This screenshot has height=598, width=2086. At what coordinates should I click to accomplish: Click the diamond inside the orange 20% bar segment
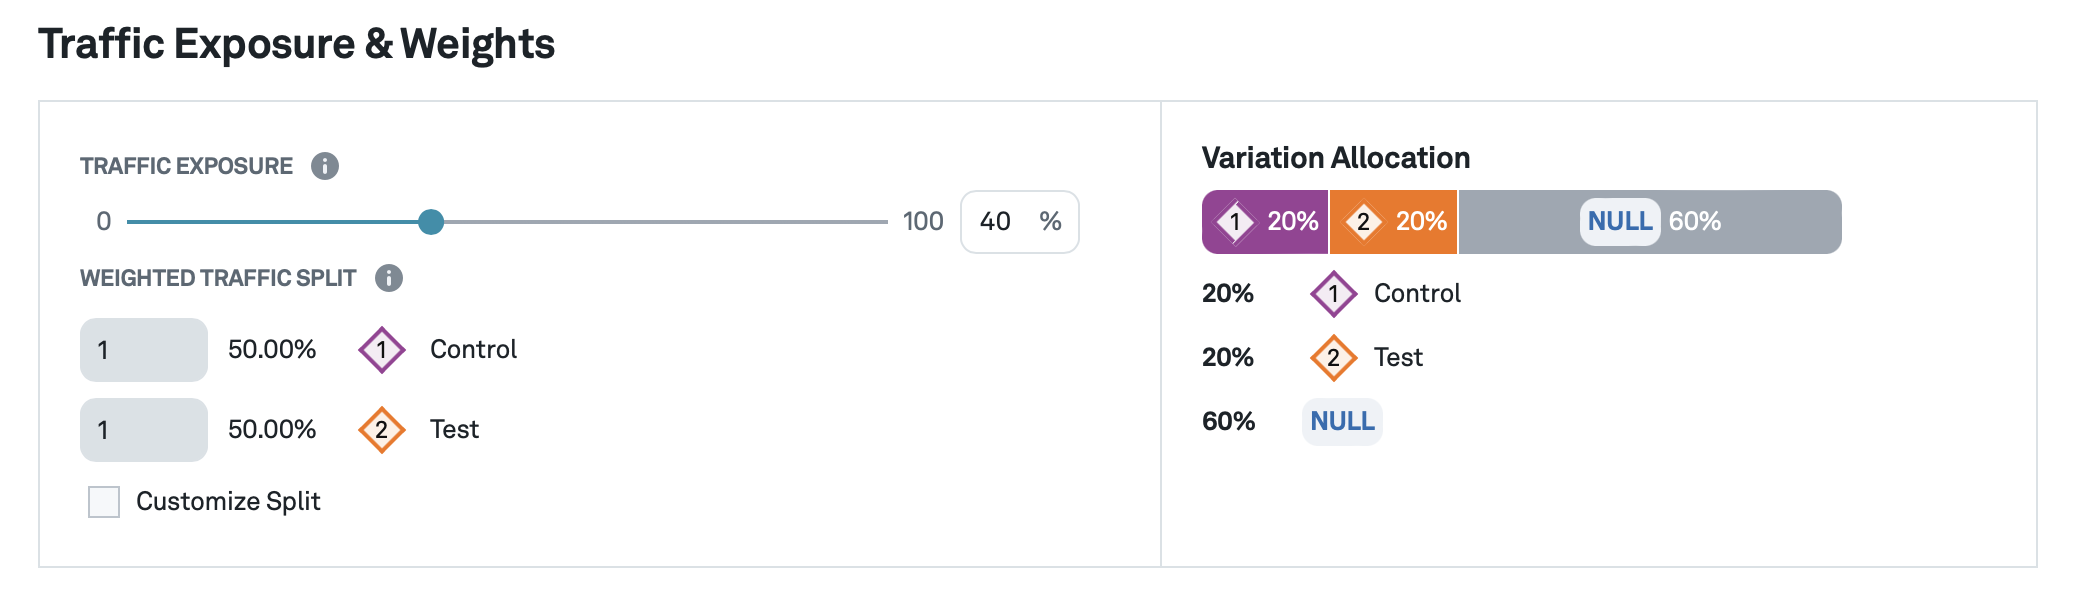click(x=1364, y=222)
